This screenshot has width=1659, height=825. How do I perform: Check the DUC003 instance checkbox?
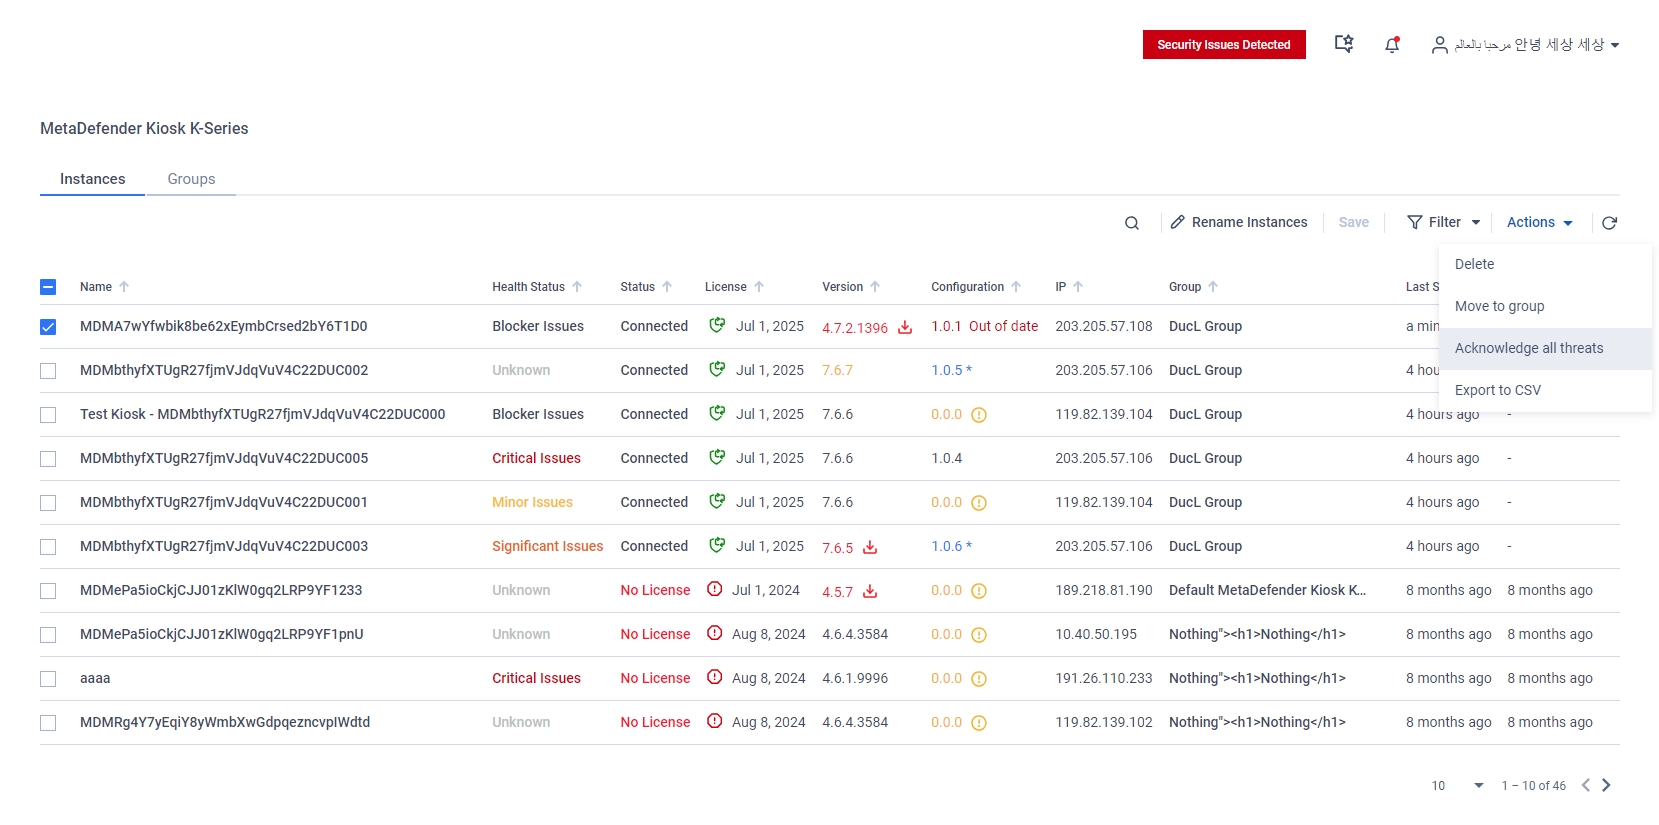[48, 547]
